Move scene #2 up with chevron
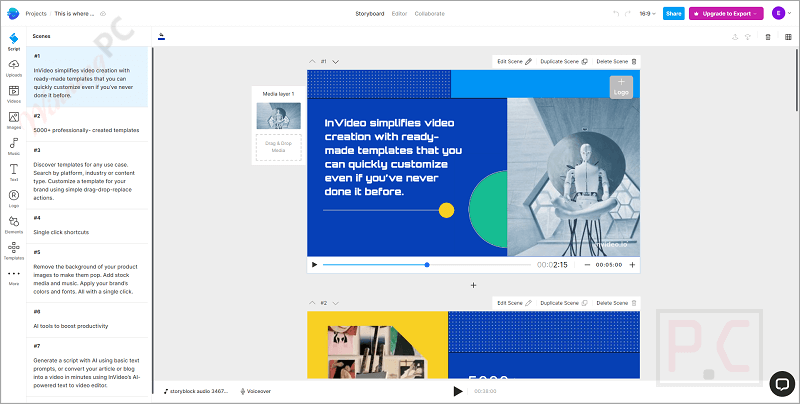This screenshot has height=404, width=800. click(x=312, y=303)
